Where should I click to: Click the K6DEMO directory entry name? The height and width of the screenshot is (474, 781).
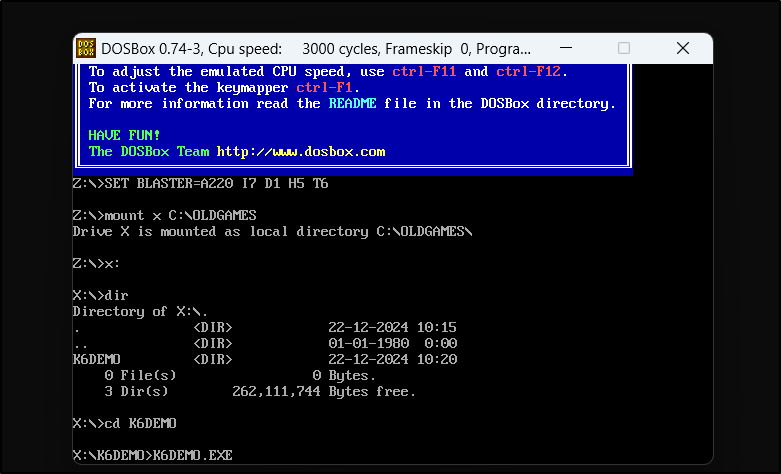(x=97, y=359)
